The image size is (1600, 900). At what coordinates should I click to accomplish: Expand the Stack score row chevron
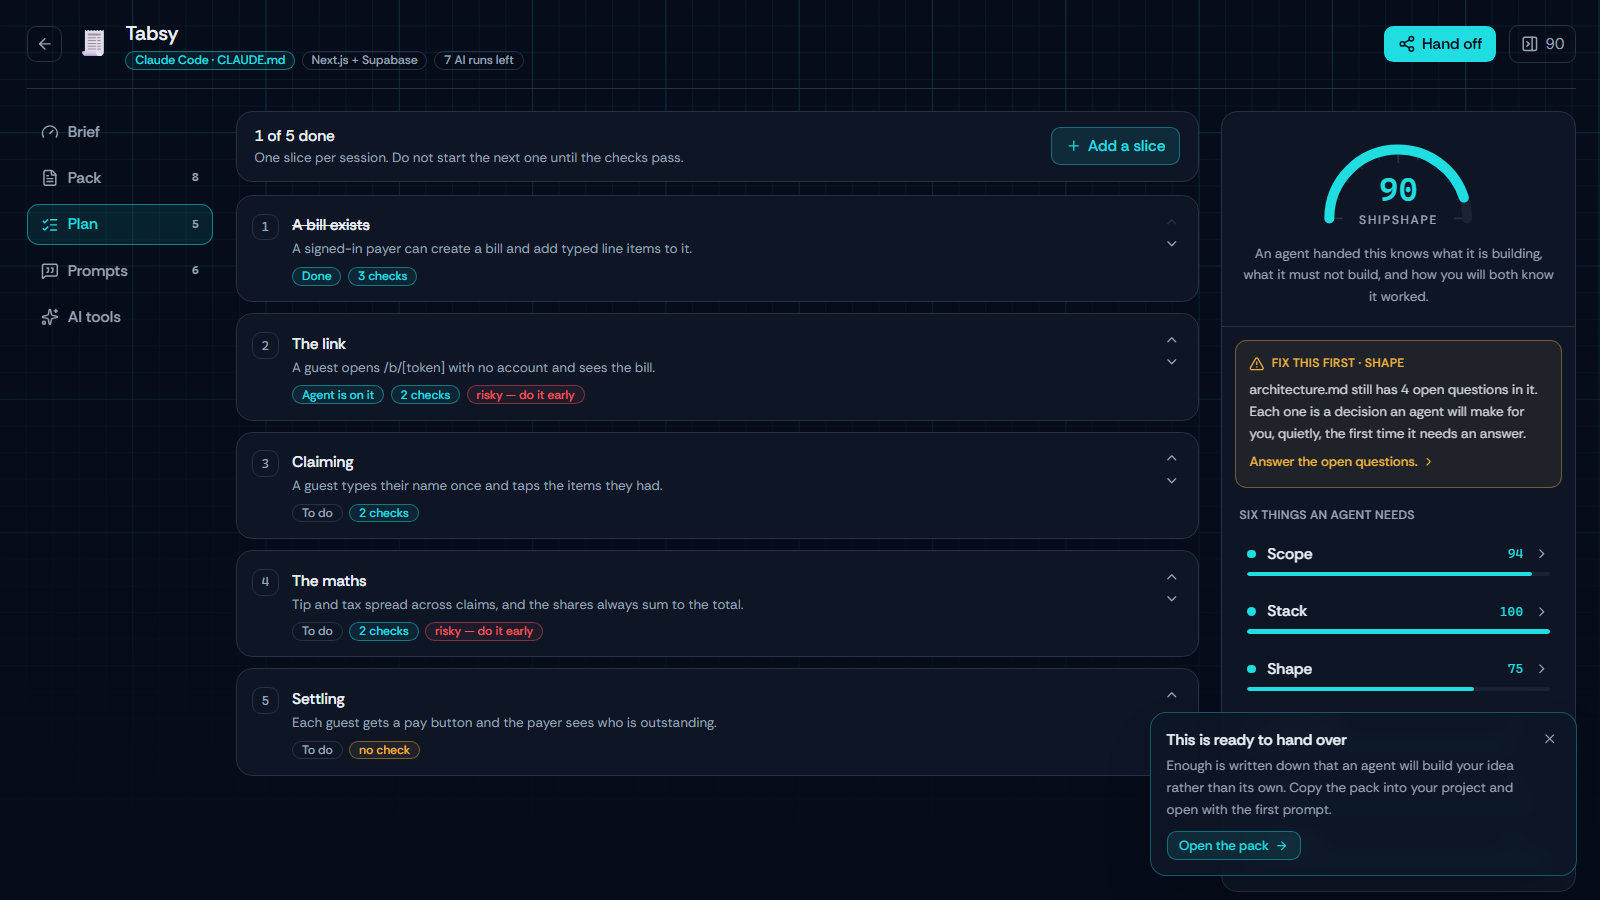[1541, 611]
